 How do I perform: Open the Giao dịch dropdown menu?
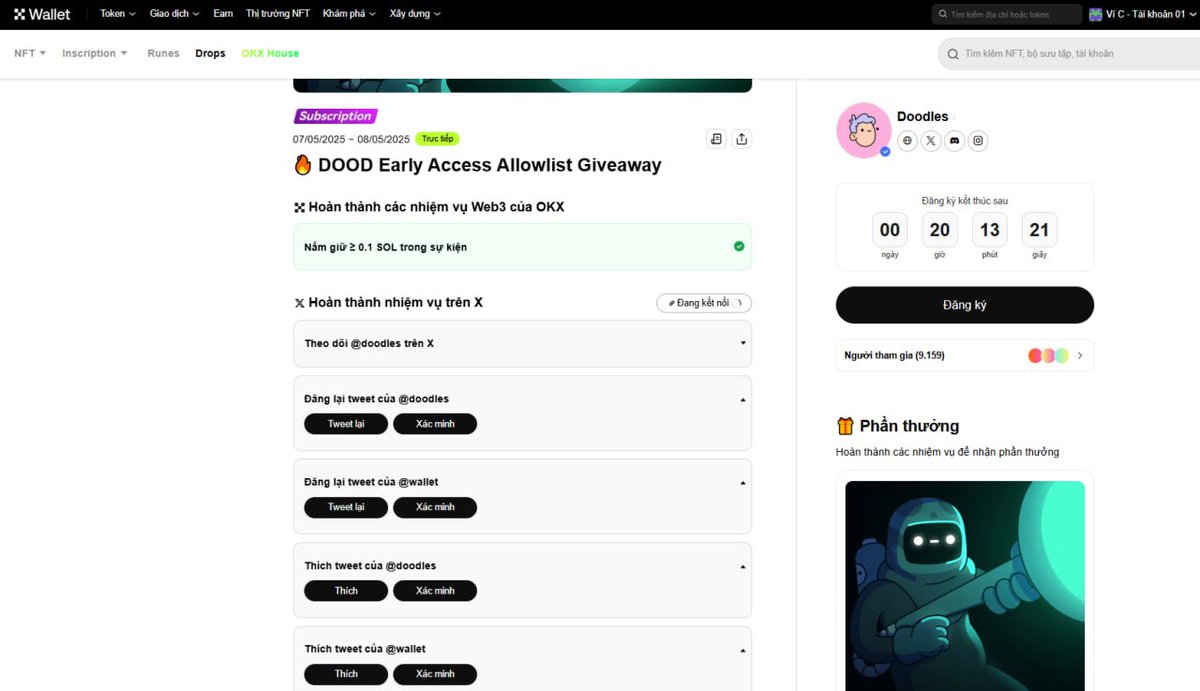click(174, 14)
